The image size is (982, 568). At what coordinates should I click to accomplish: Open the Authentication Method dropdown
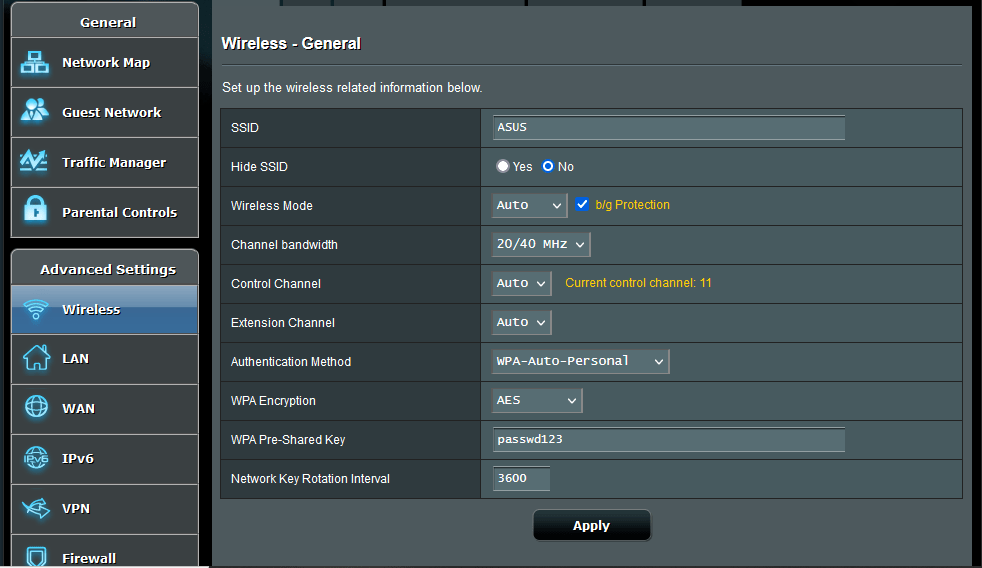pyautogui.click(x=580, y=361)
